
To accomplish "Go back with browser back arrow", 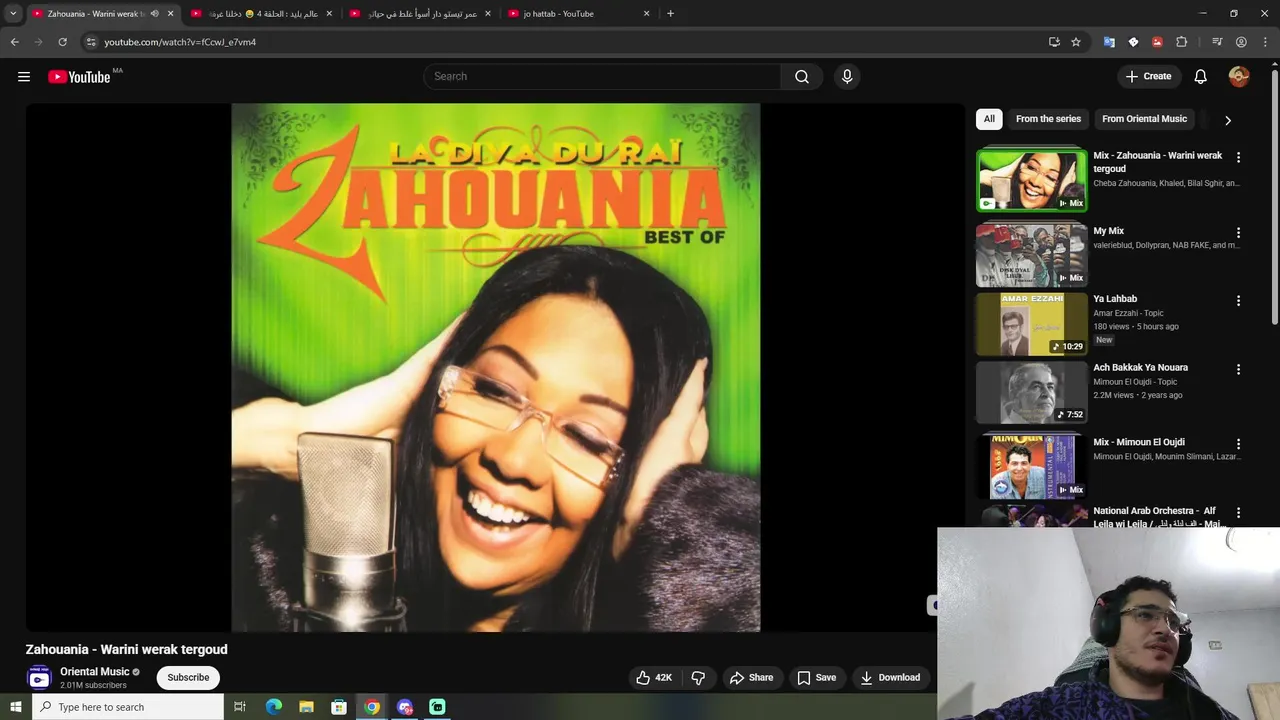I will click(14, 42).
